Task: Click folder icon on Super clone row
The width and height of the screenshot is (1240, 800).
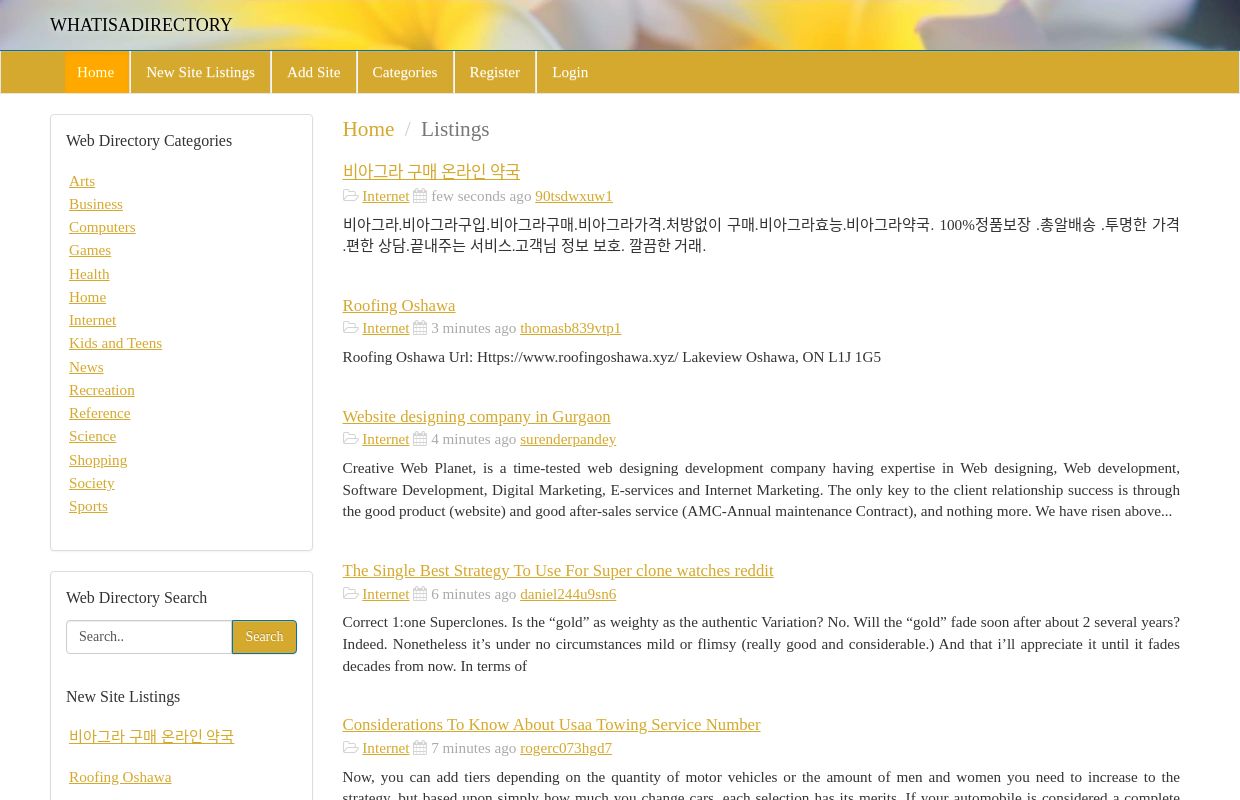Action: pos(350,594)
